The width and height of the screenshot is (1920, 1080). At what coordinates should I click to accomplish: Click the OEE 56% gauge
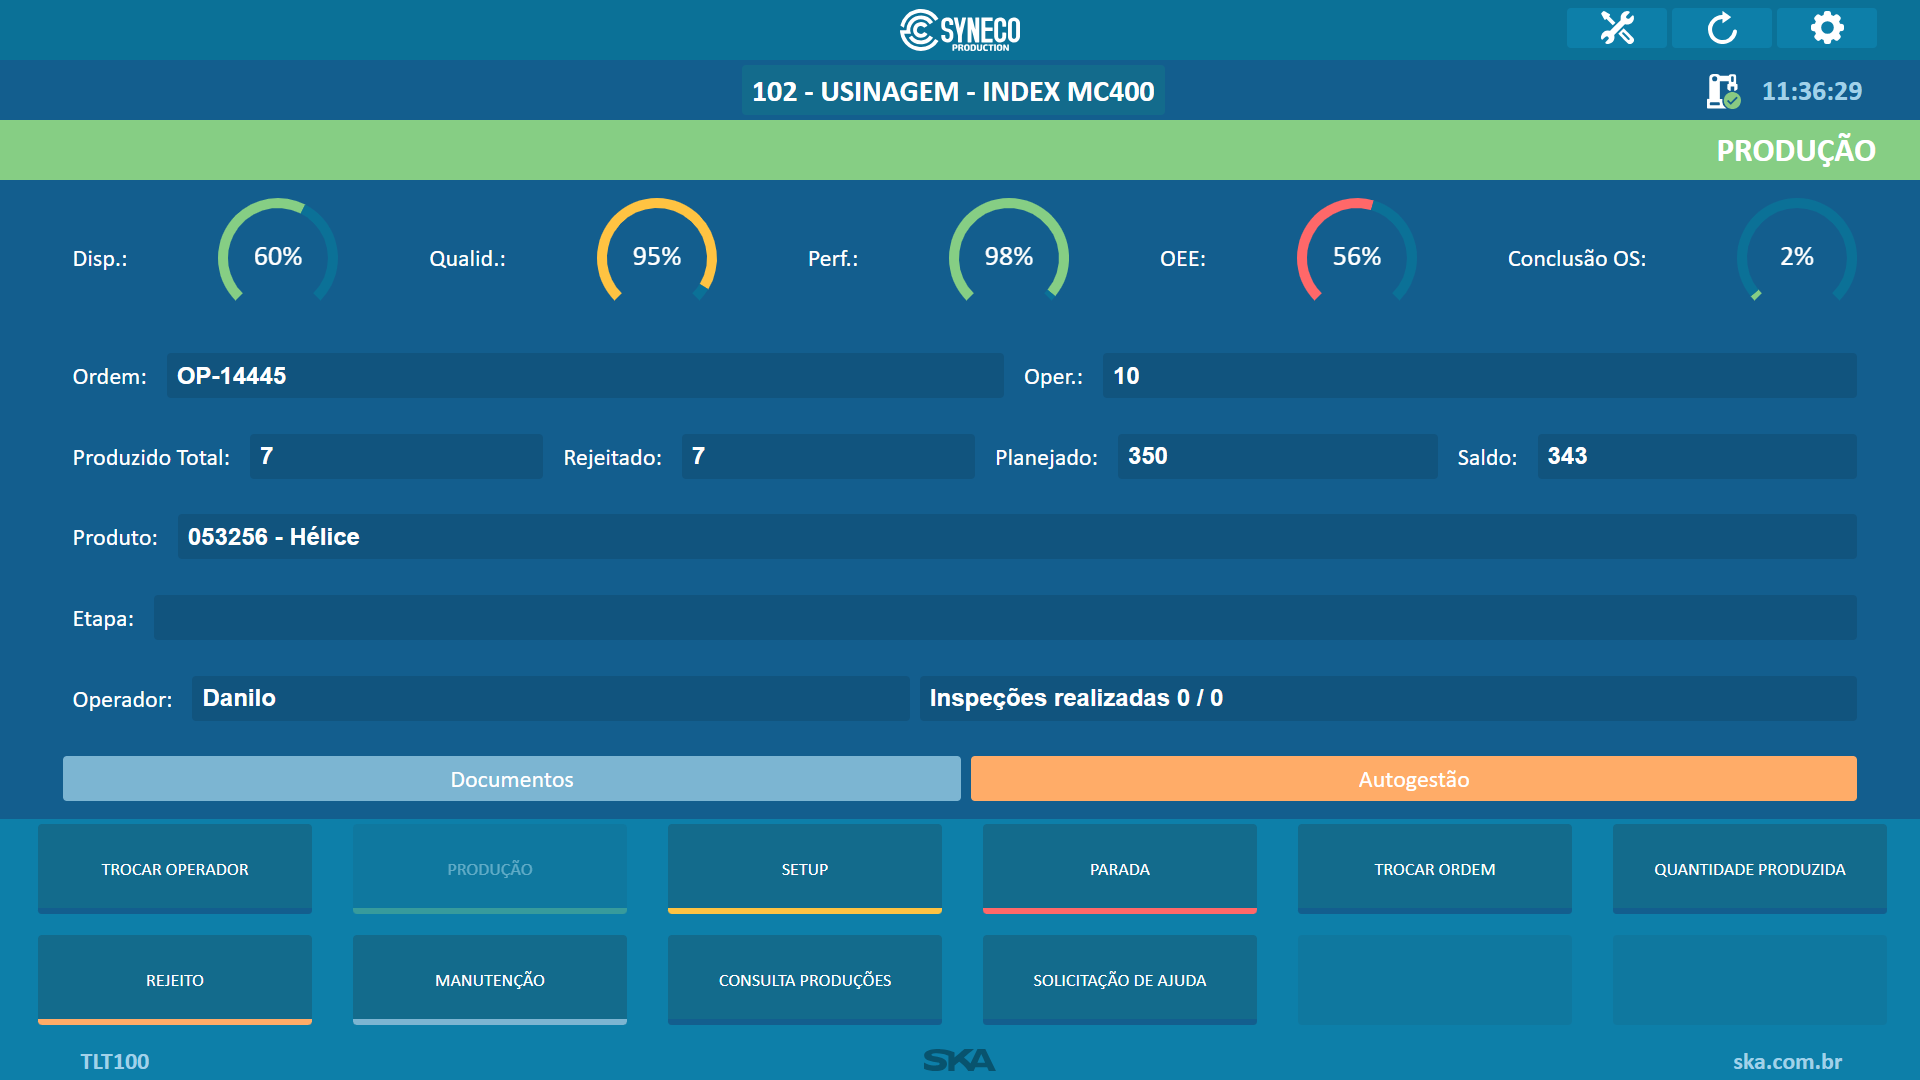(x=1357, y=252)
